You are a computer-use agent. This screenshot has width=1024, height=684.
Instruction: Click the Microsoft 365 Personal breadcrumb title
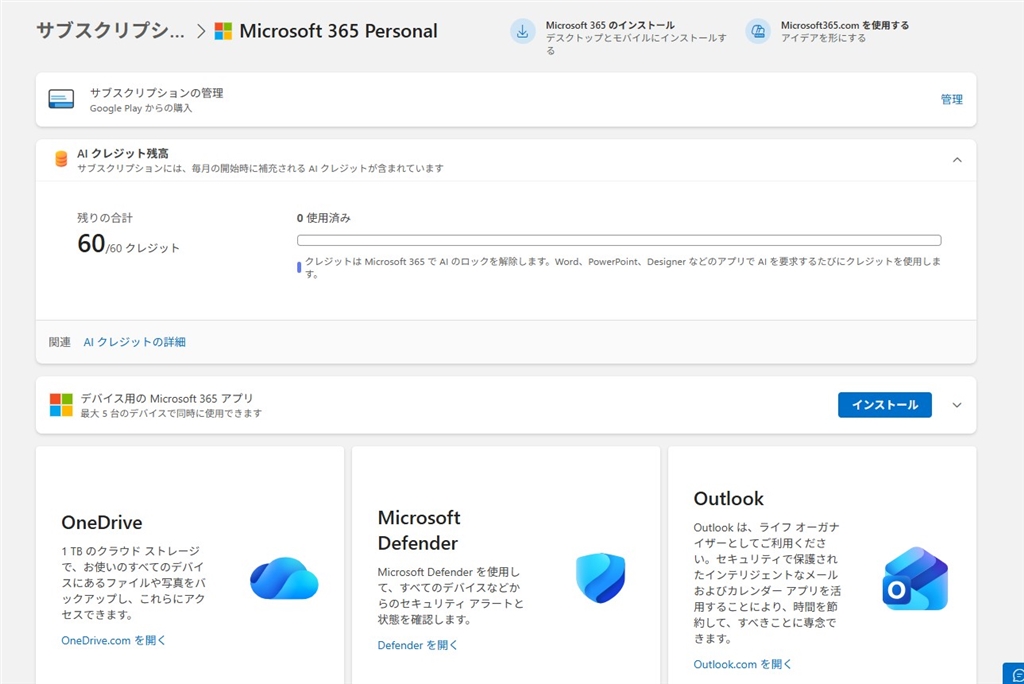(x=338, y=31)
